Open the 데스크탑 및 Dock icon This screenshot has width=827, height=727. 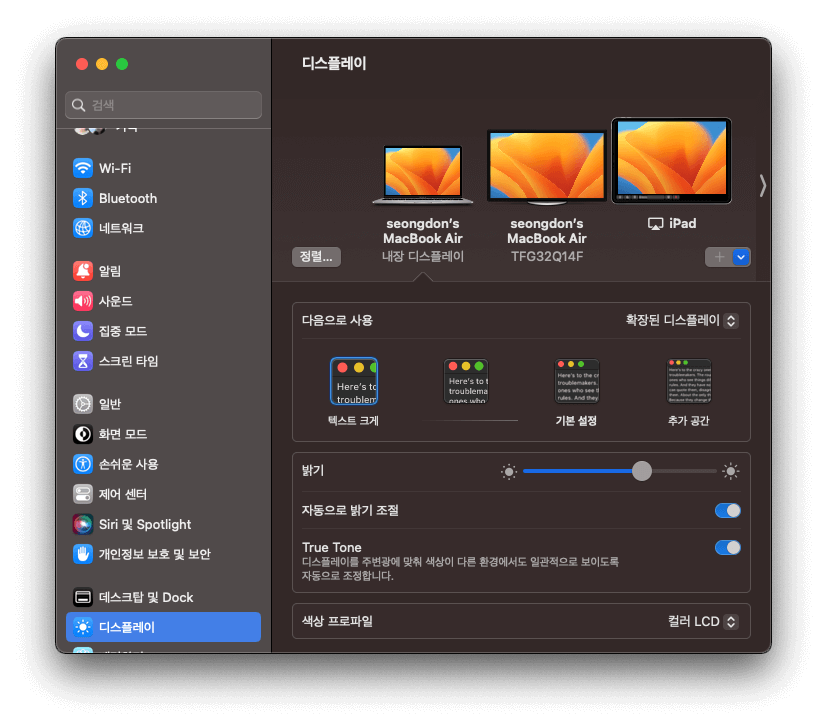pos(83,597)
